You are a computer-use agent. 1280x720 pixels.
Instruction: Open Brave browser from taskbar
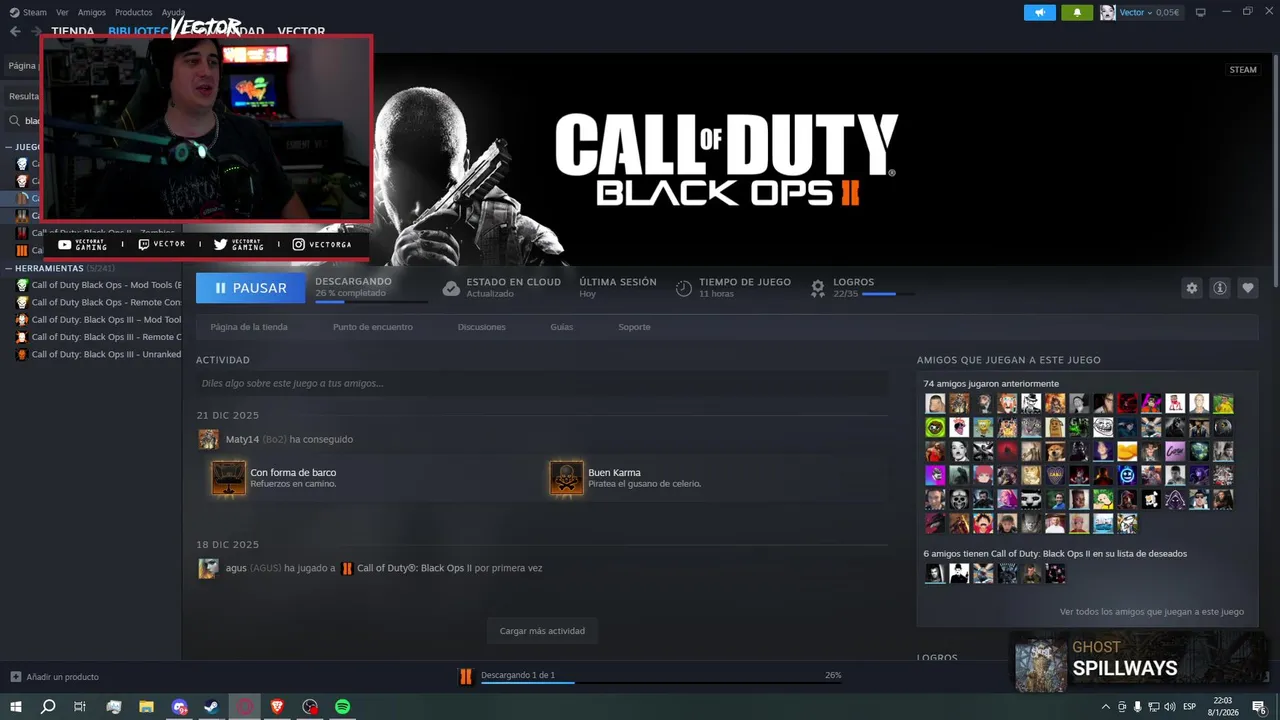[278, 707]
